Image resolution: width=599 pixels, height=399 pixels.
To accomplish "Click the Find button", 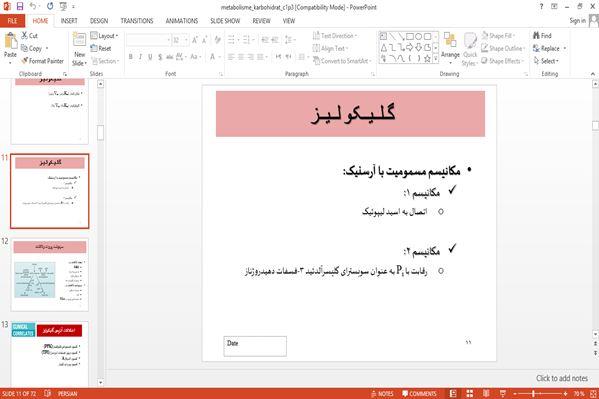I will coord(542,36).
